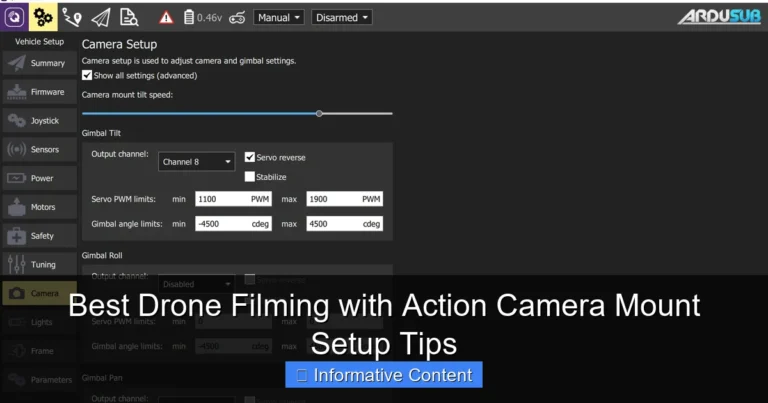Click Servo PWM limits min field 1100
This screenshot has height=403, width=768.
(x=233, y=199)
